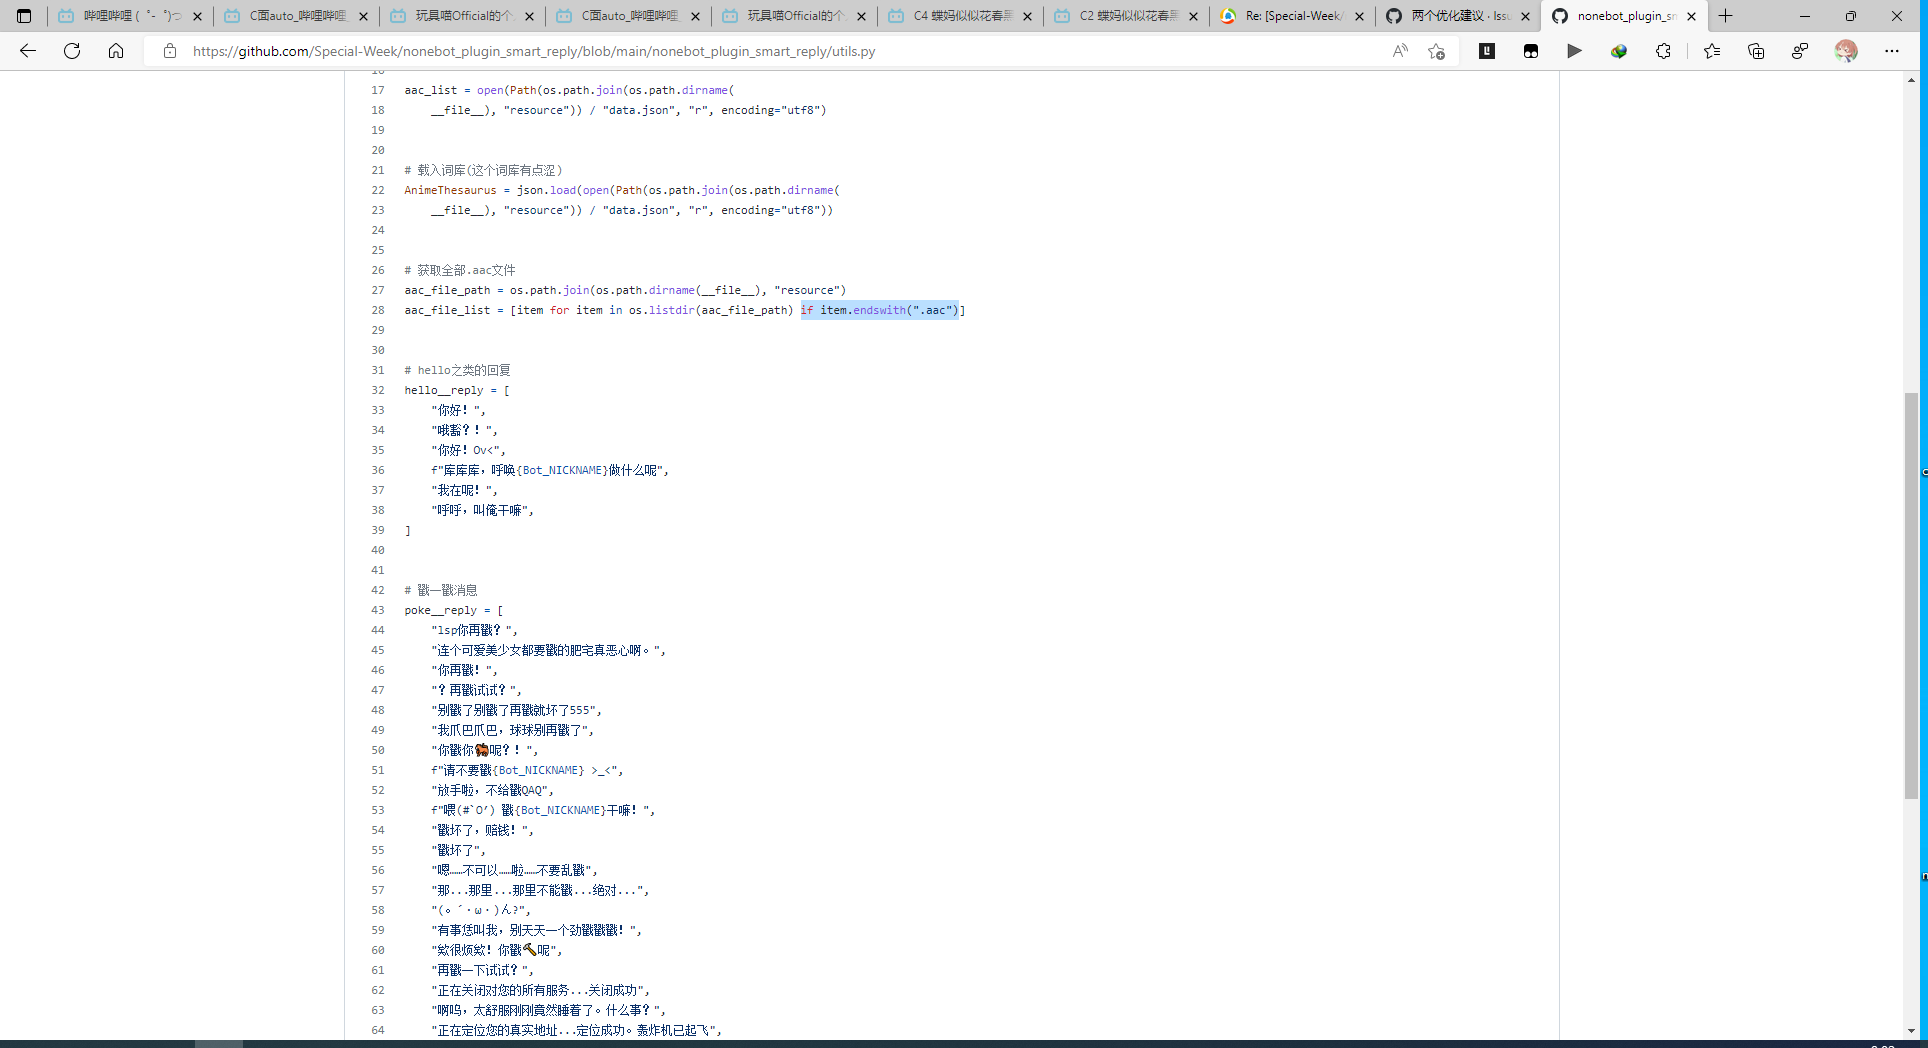Click the black two-eyed extension icon
Image resolution: width=1928 pixels, height=1048 pixels.
pos(1531,51)
